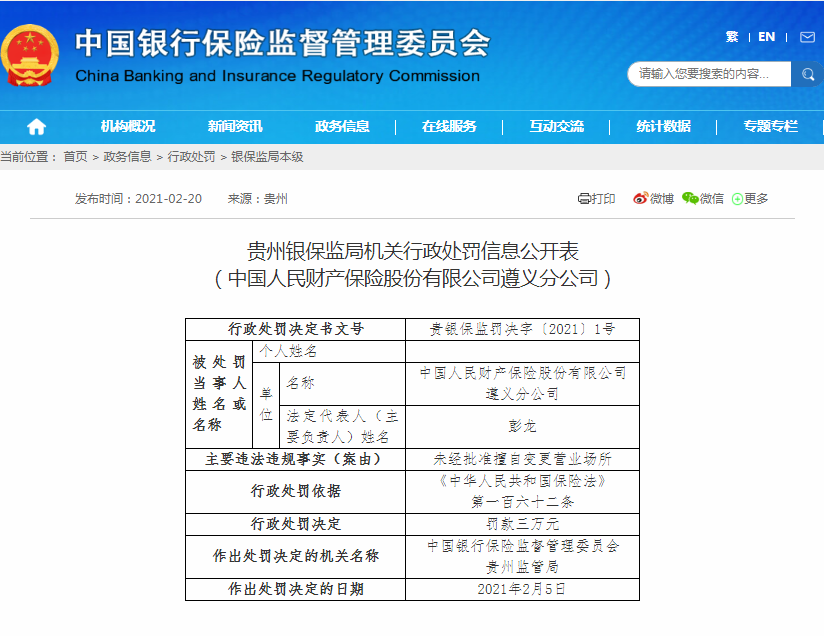Click header cell 作出处罚决定的机关名称
Viewport: 824px width, 636px height.
pos(296,557)
